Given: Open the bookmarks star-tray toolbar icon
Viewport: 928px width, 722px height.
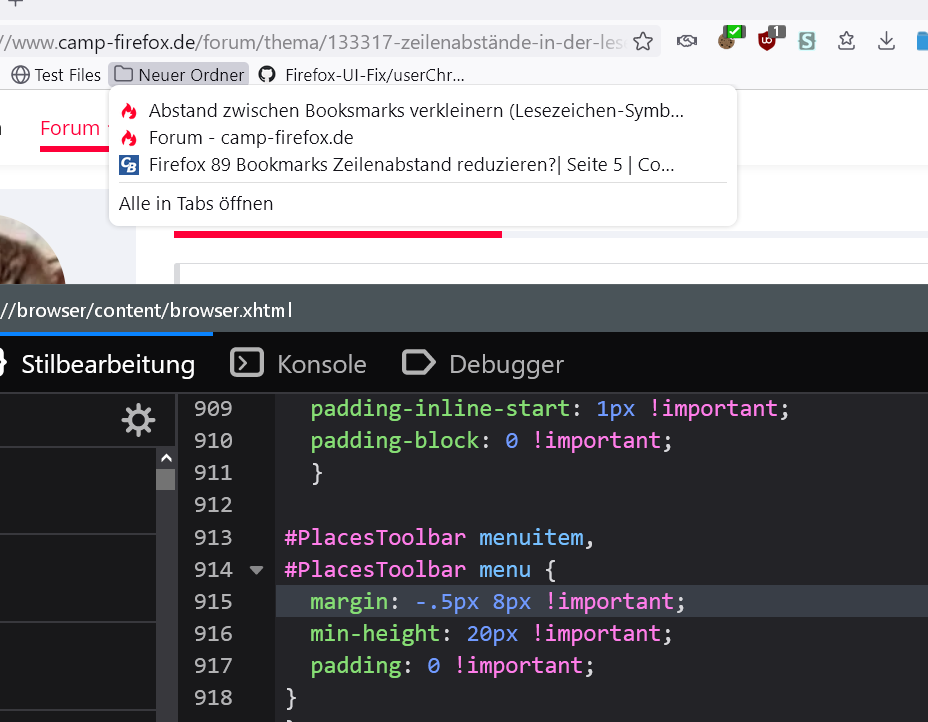Looking at the screenshot, I should pyautogui.click(x=847, y=42).
